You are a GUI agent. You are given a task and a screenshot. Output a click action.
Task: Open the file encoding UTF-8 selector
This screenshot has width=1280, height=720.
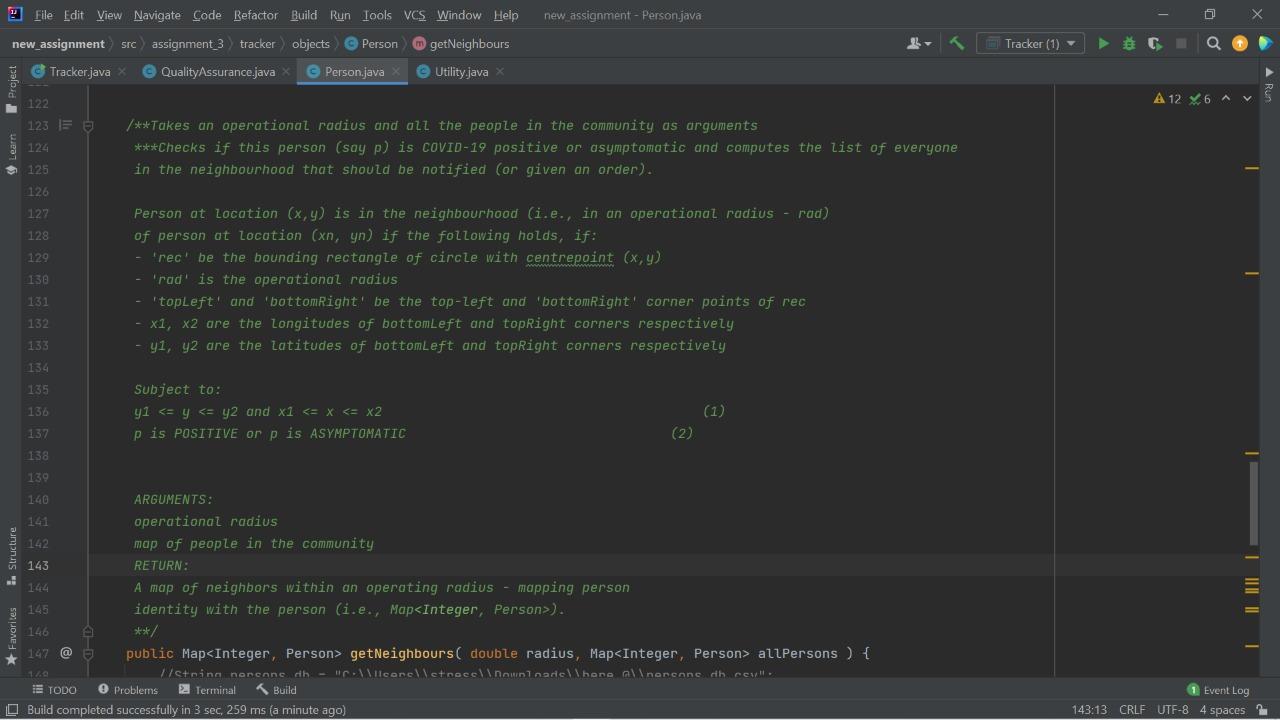pos(1172,709)
